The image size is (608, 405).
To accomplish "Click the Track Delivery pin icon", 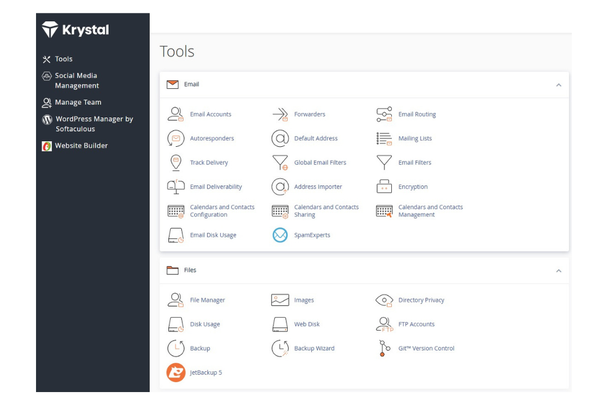I will 176,163.
